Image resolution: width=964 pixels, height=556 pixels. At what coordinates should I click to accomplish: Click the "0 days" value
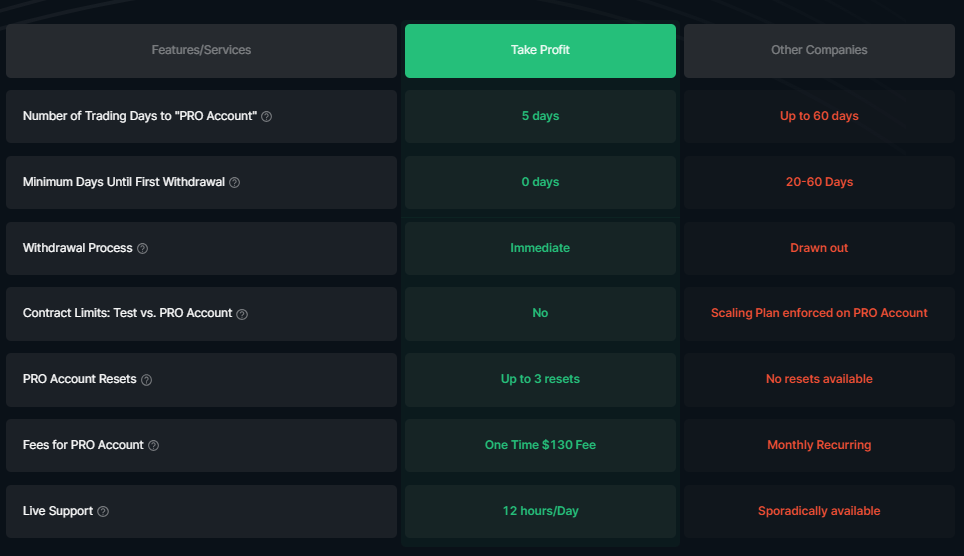click(540, 182)
